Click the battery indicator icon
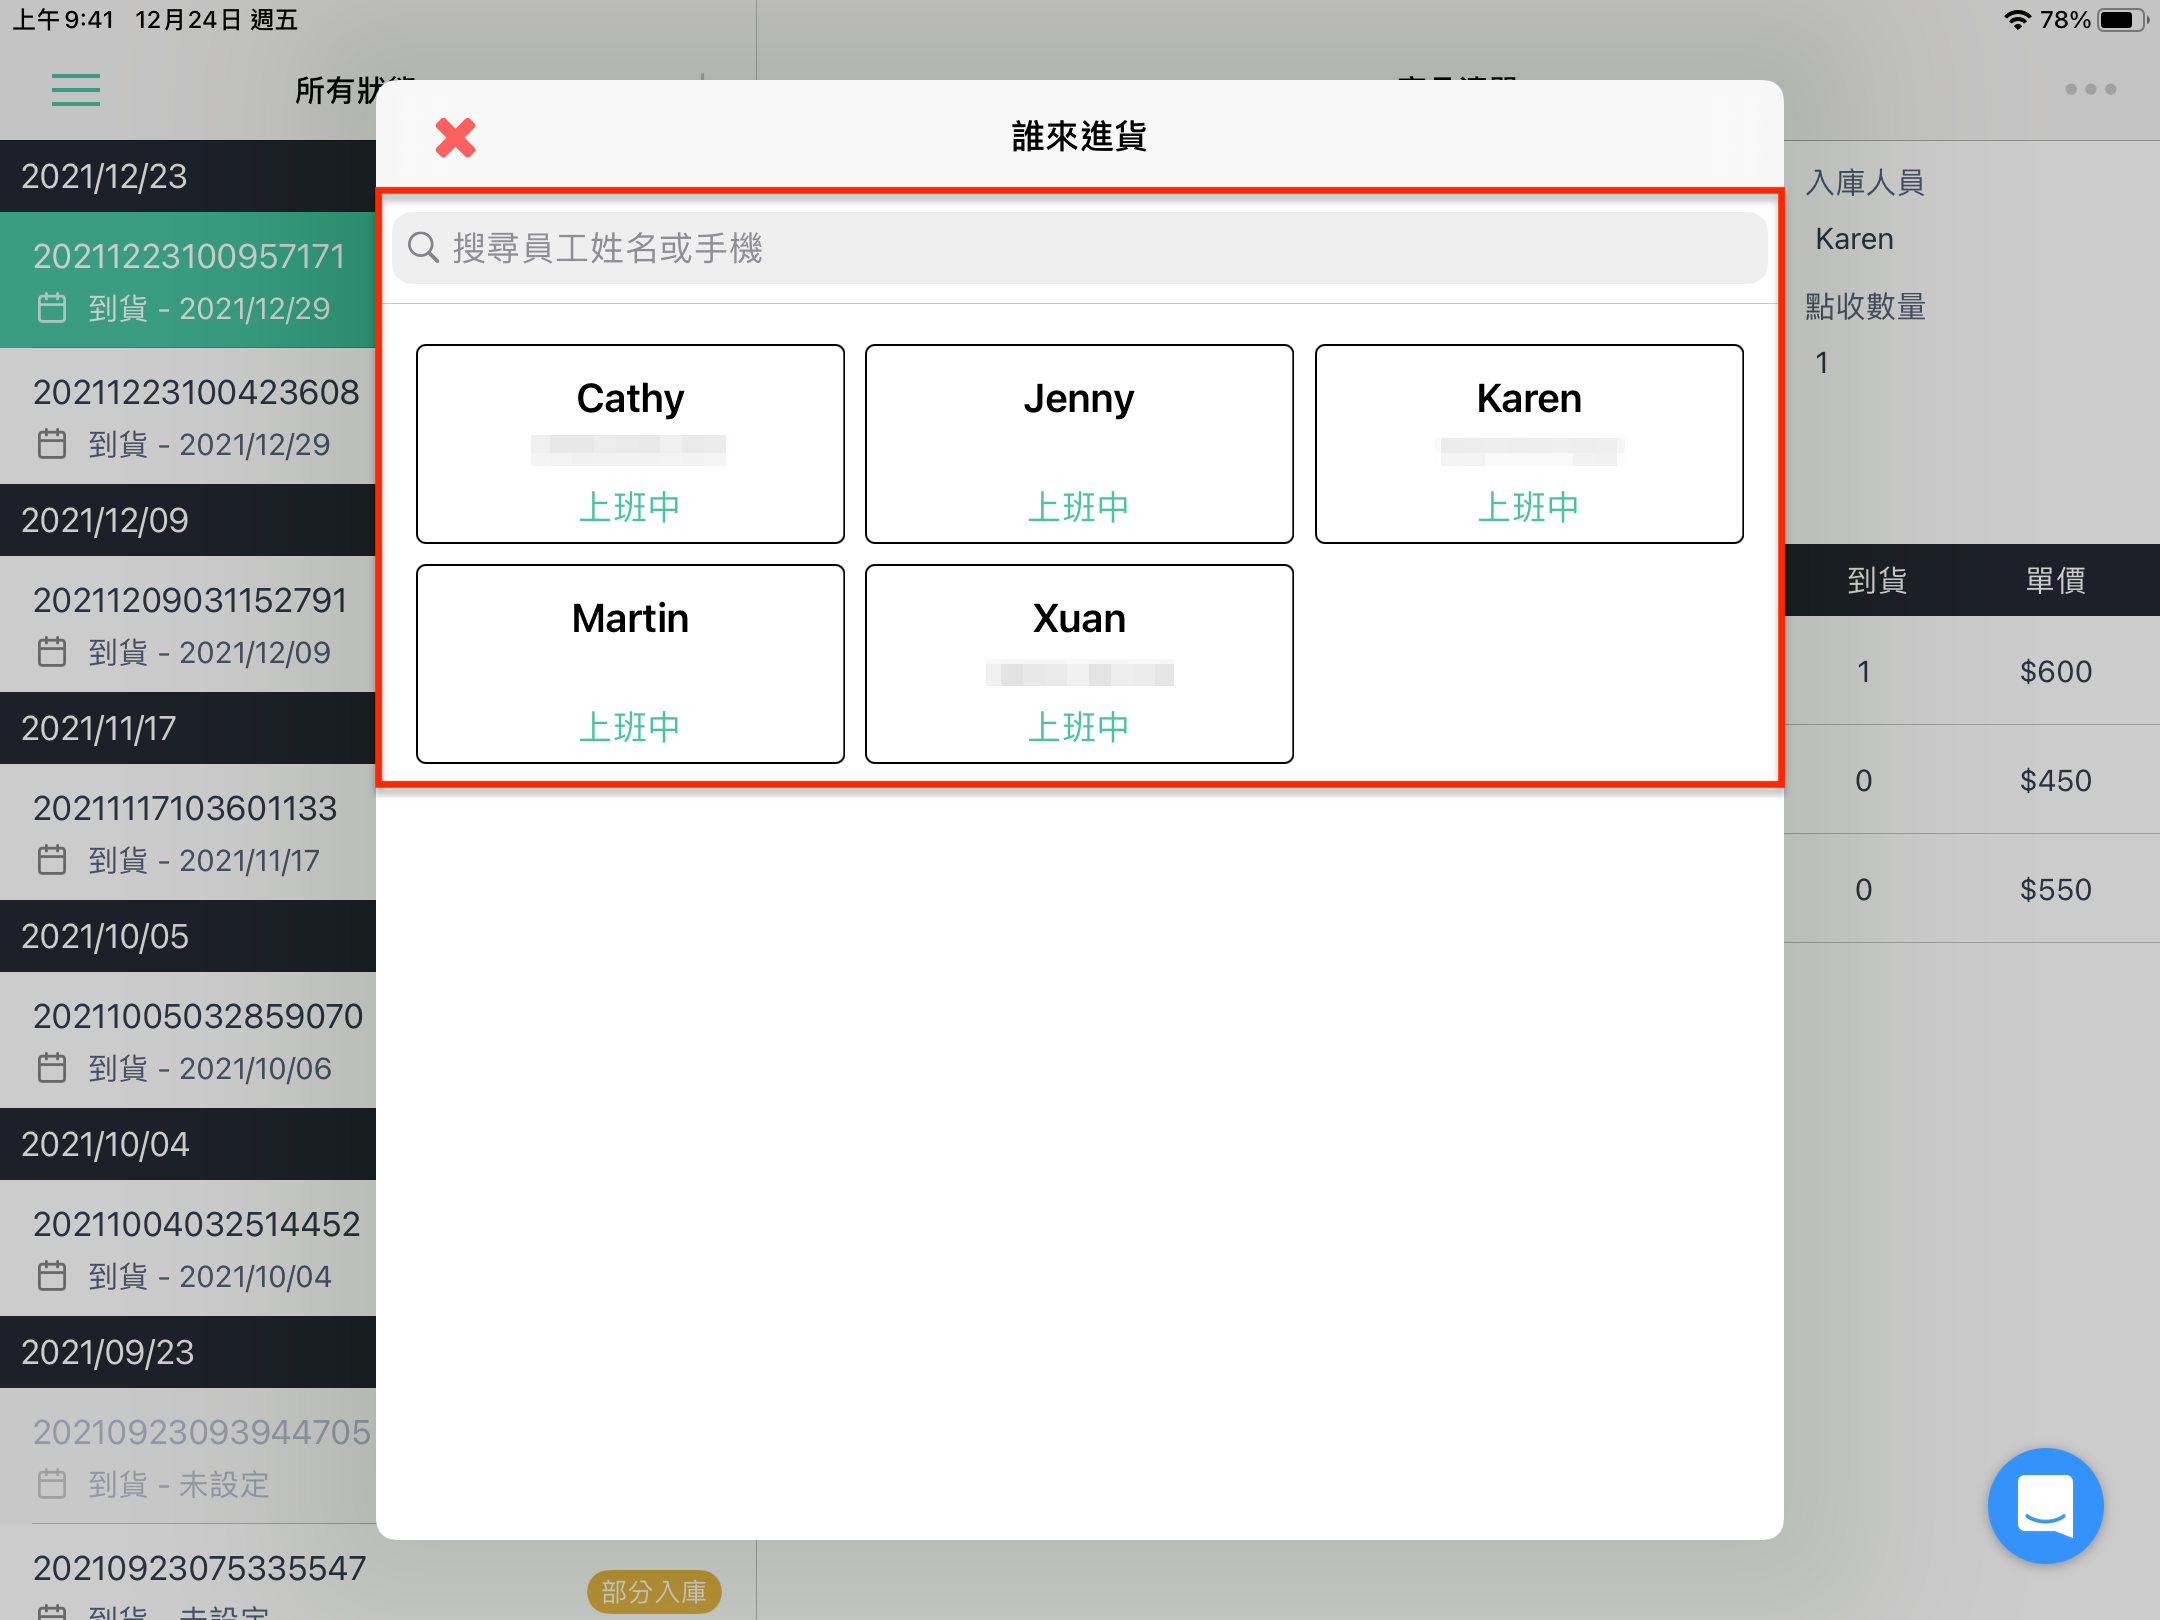The width and height of the screenshot is (2160, 1620). pyautogui.click(x=2122, y=20)
